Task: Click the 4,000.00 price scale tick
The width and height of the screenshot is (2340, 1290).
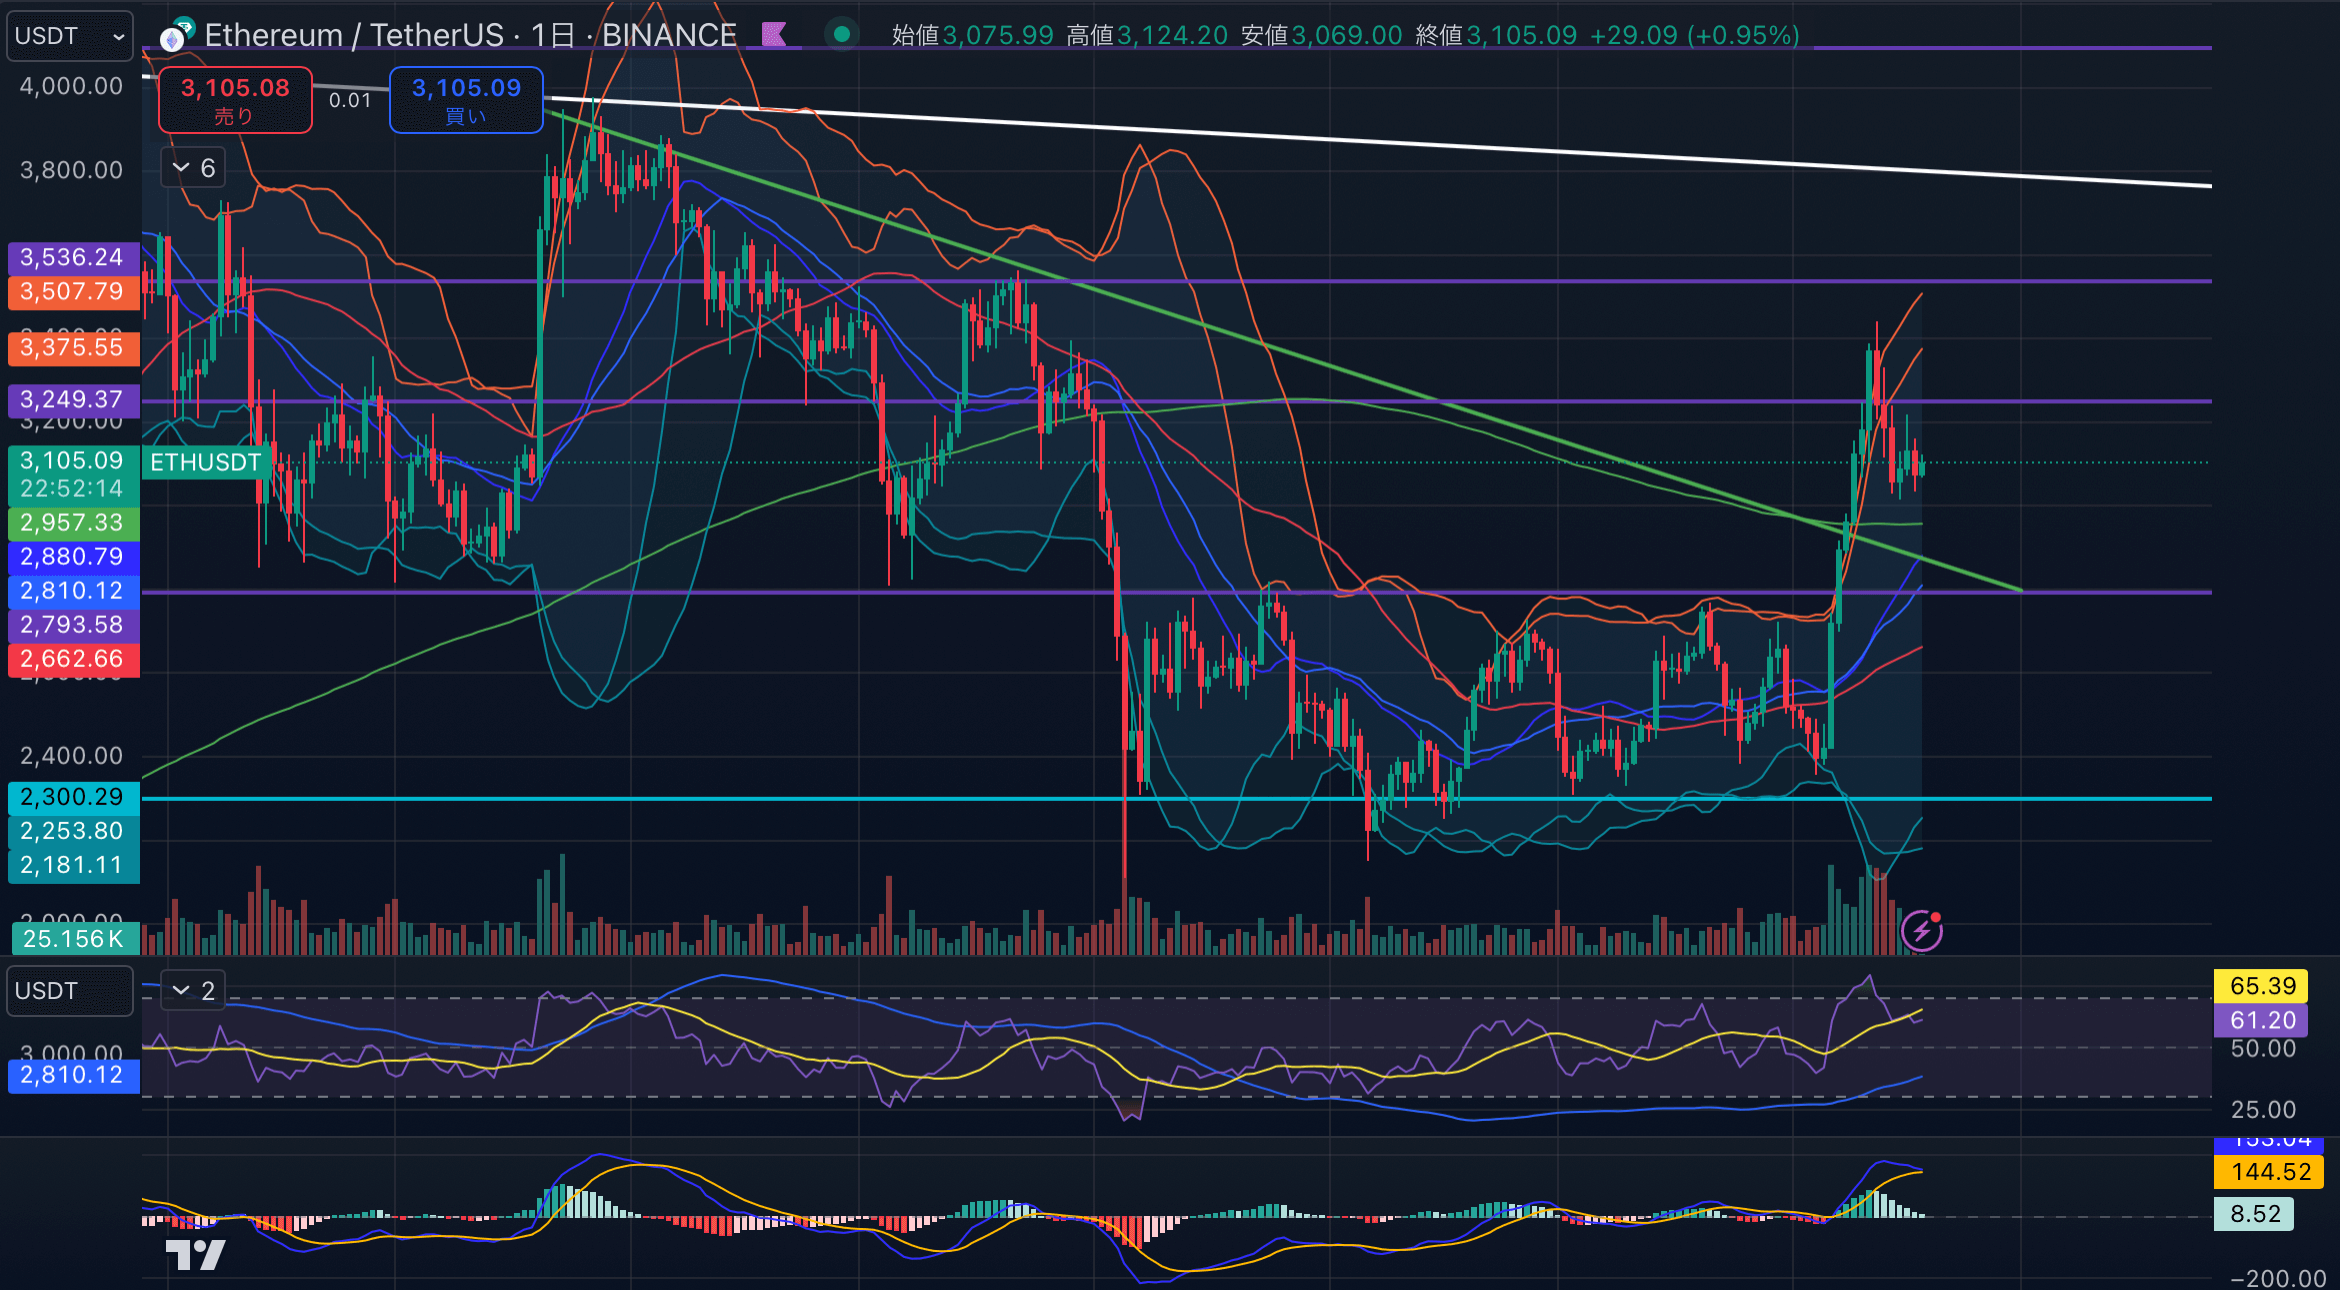Action: point(71,86)
